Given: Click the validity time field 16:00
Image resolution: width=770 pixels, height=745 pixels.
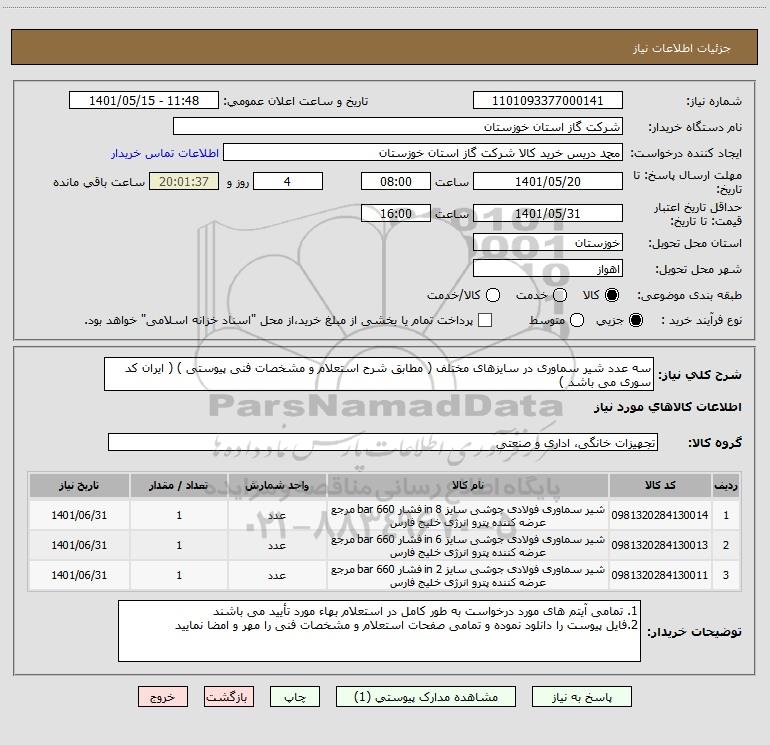Looking at the screenshot, I should (396, 213).
